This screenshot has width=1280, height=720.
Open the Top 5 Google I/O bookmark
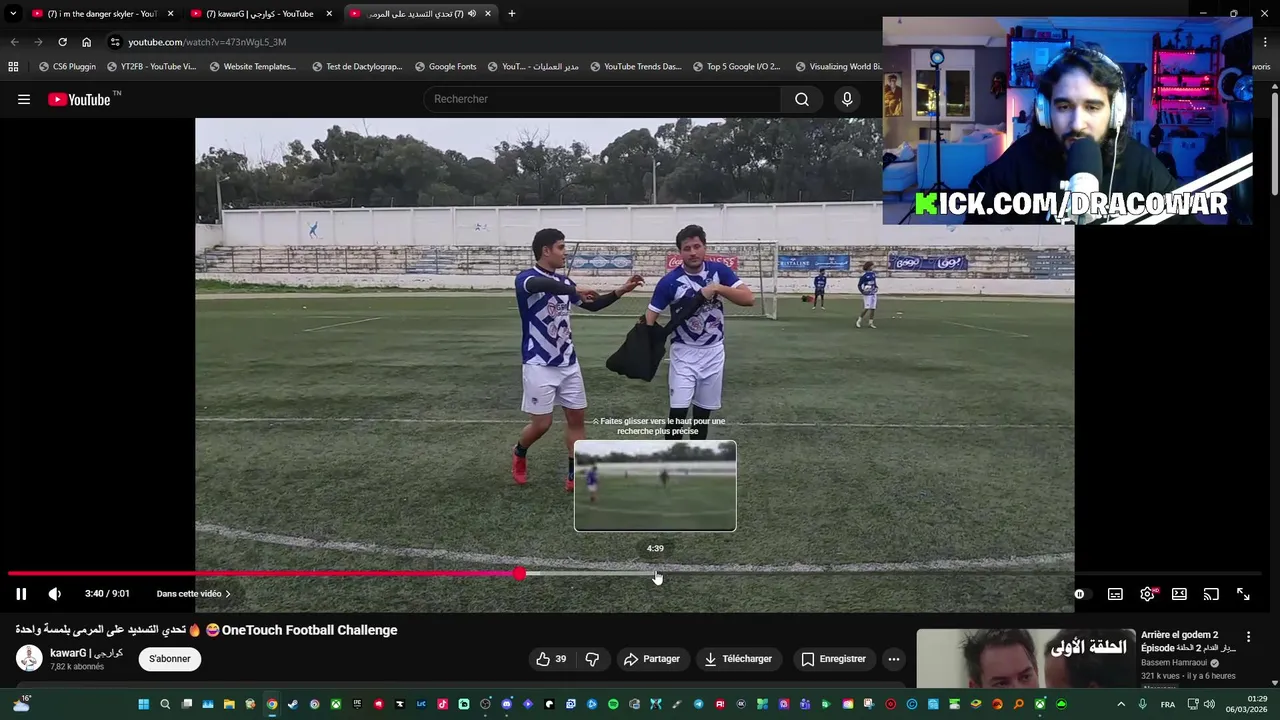[x=736, y=67]
